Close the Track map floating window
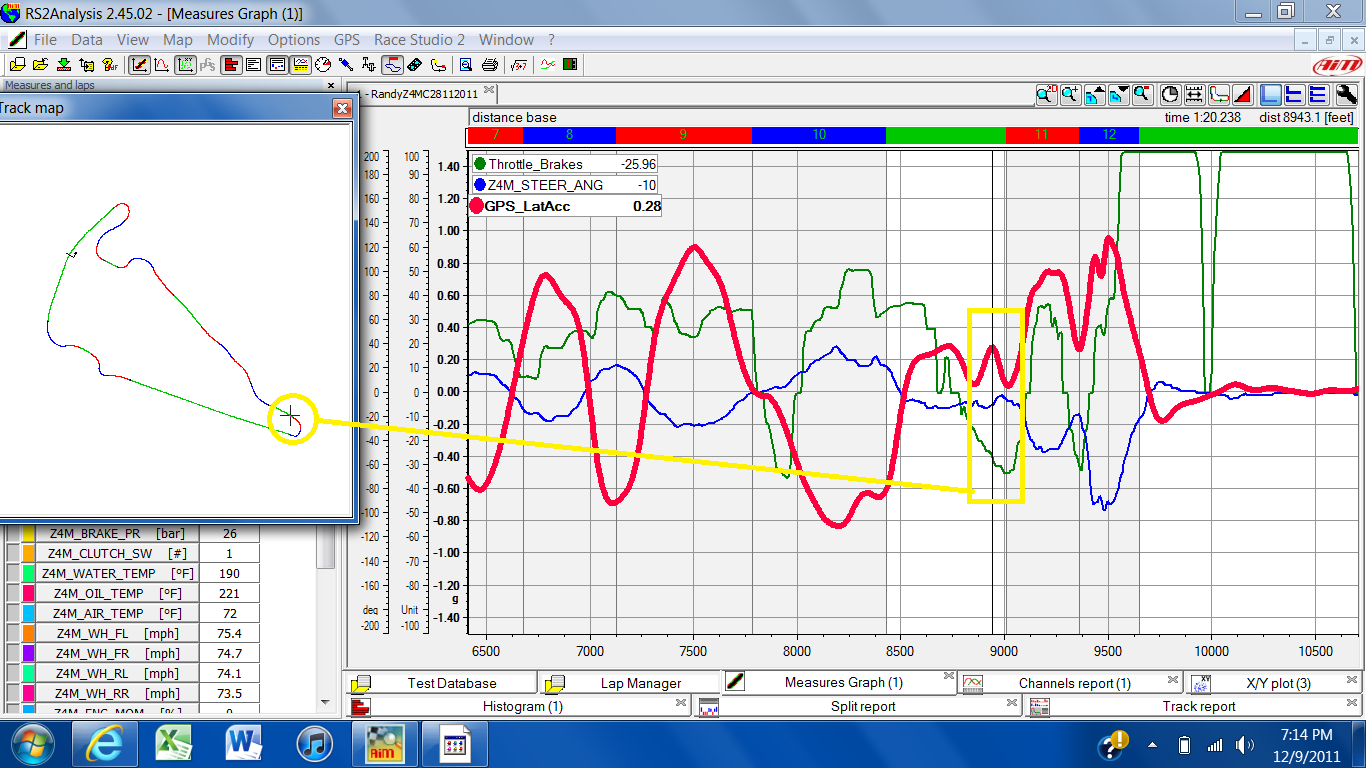This screenshot has height=768, width=1366. click(x=342, y=108)
